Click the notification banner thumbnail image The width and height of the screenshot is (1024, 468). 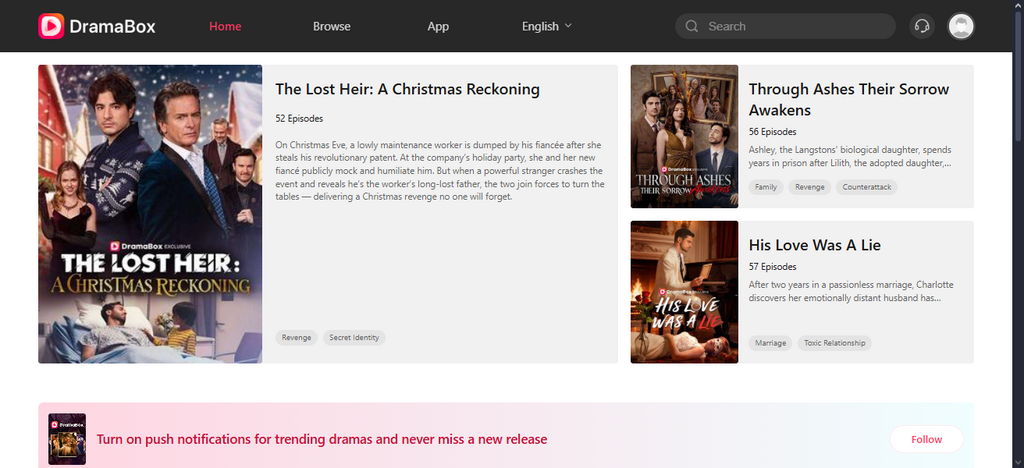pos(67,439)
